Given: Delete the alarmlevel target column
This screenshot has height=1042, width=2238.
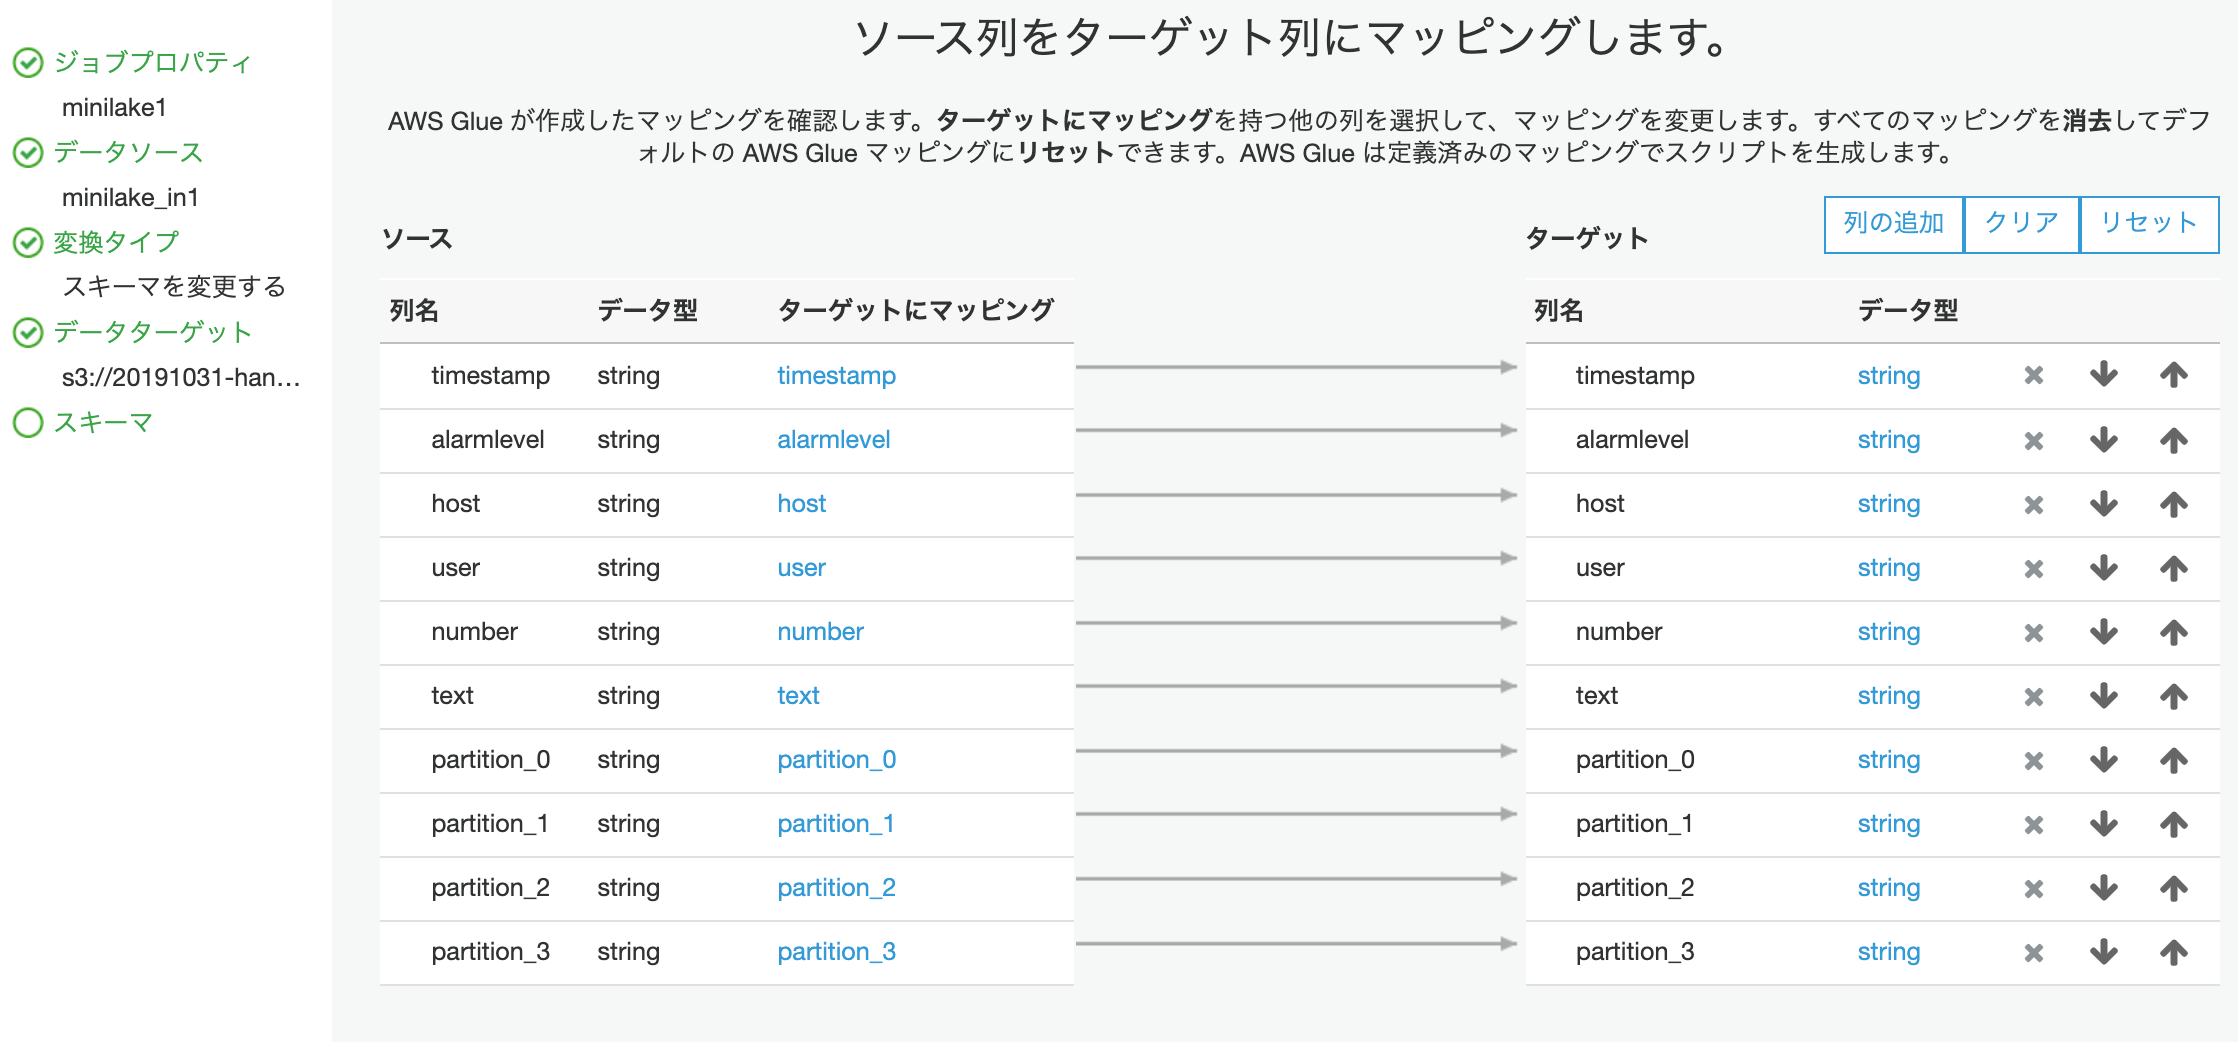Looking at the screenshot, I should pos(2033,440).
